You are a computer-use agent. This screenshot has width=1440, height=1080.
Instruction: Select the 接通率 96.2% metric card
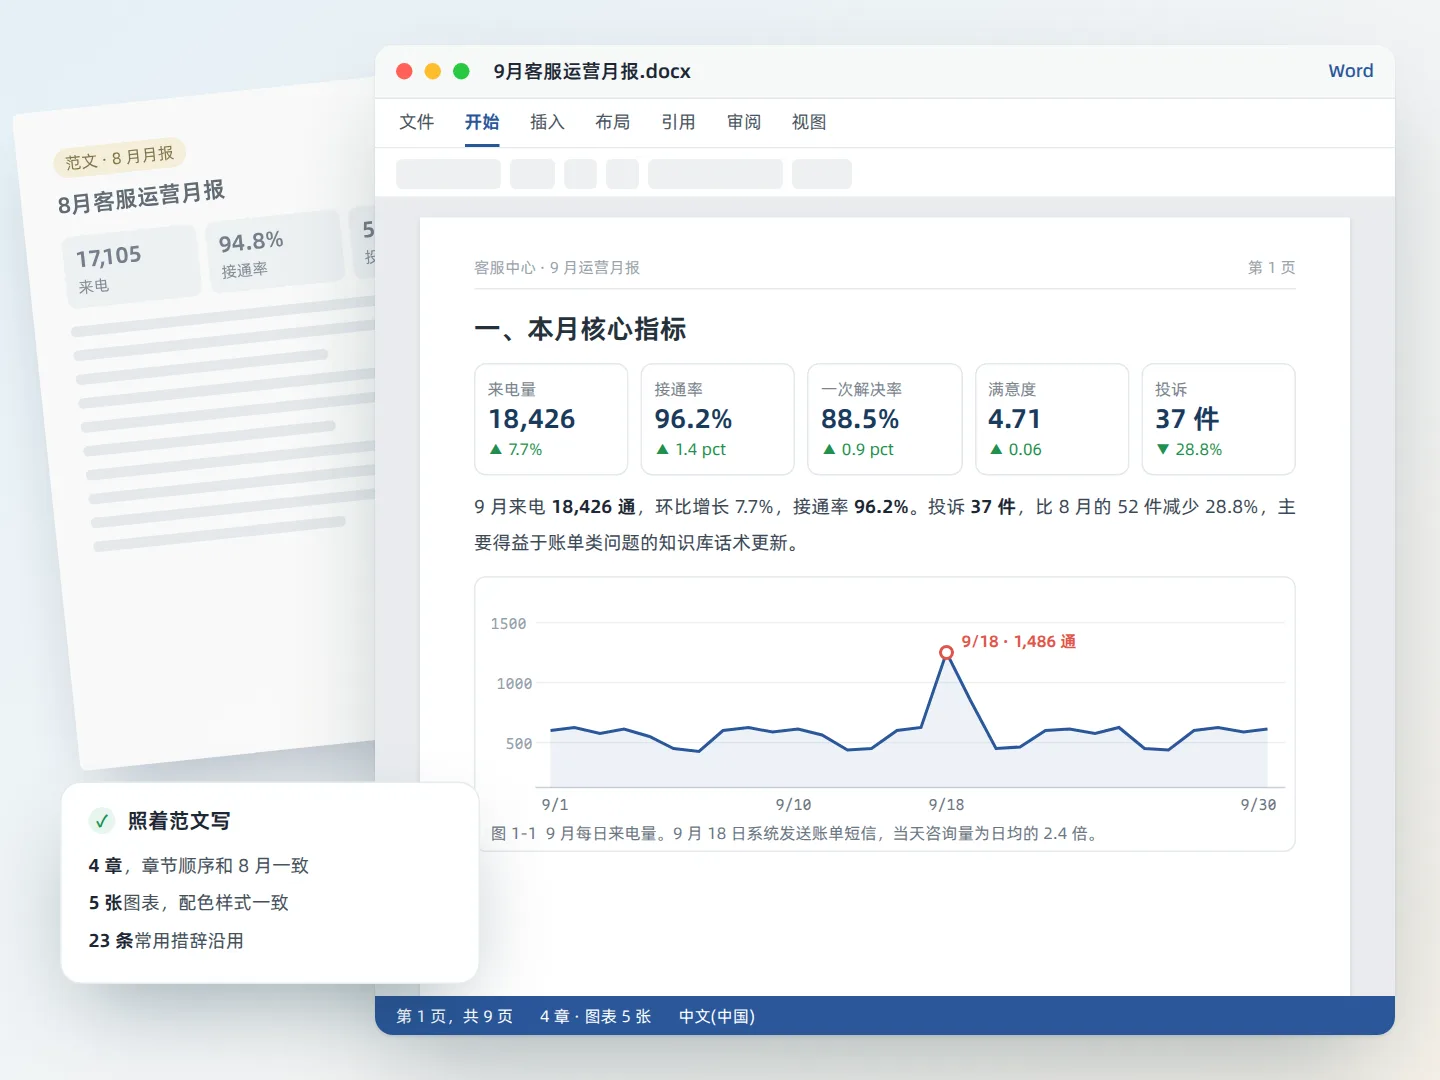click(x=717, y=419)
